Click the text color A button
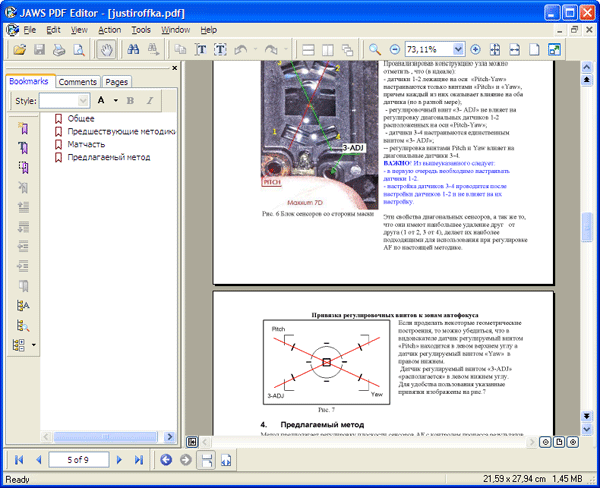Image resolution: width=600 pixels, height=488 pixels. click(101, 100)
